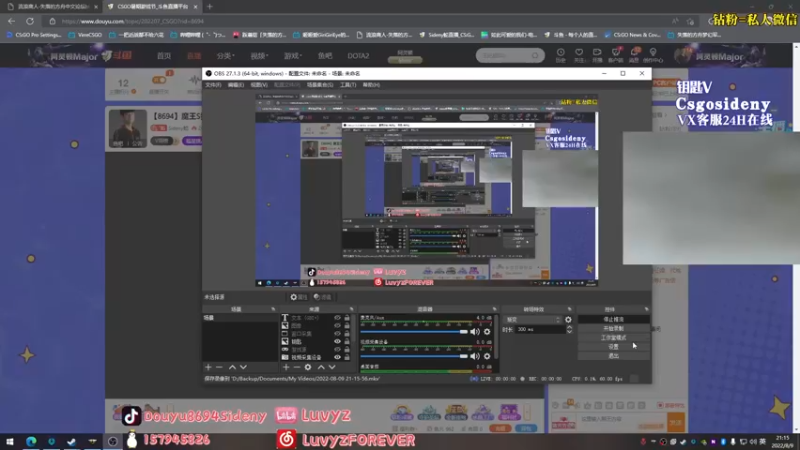This screenshot has width=800, height=450.
Task: Open 设置 settings in Controls panel
Action: coord(613,346)
